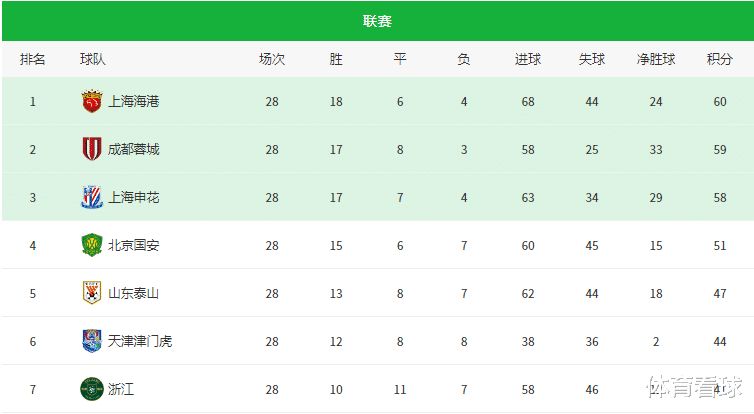Open the 山东泰山 team name link

click(x=133, y=293)
